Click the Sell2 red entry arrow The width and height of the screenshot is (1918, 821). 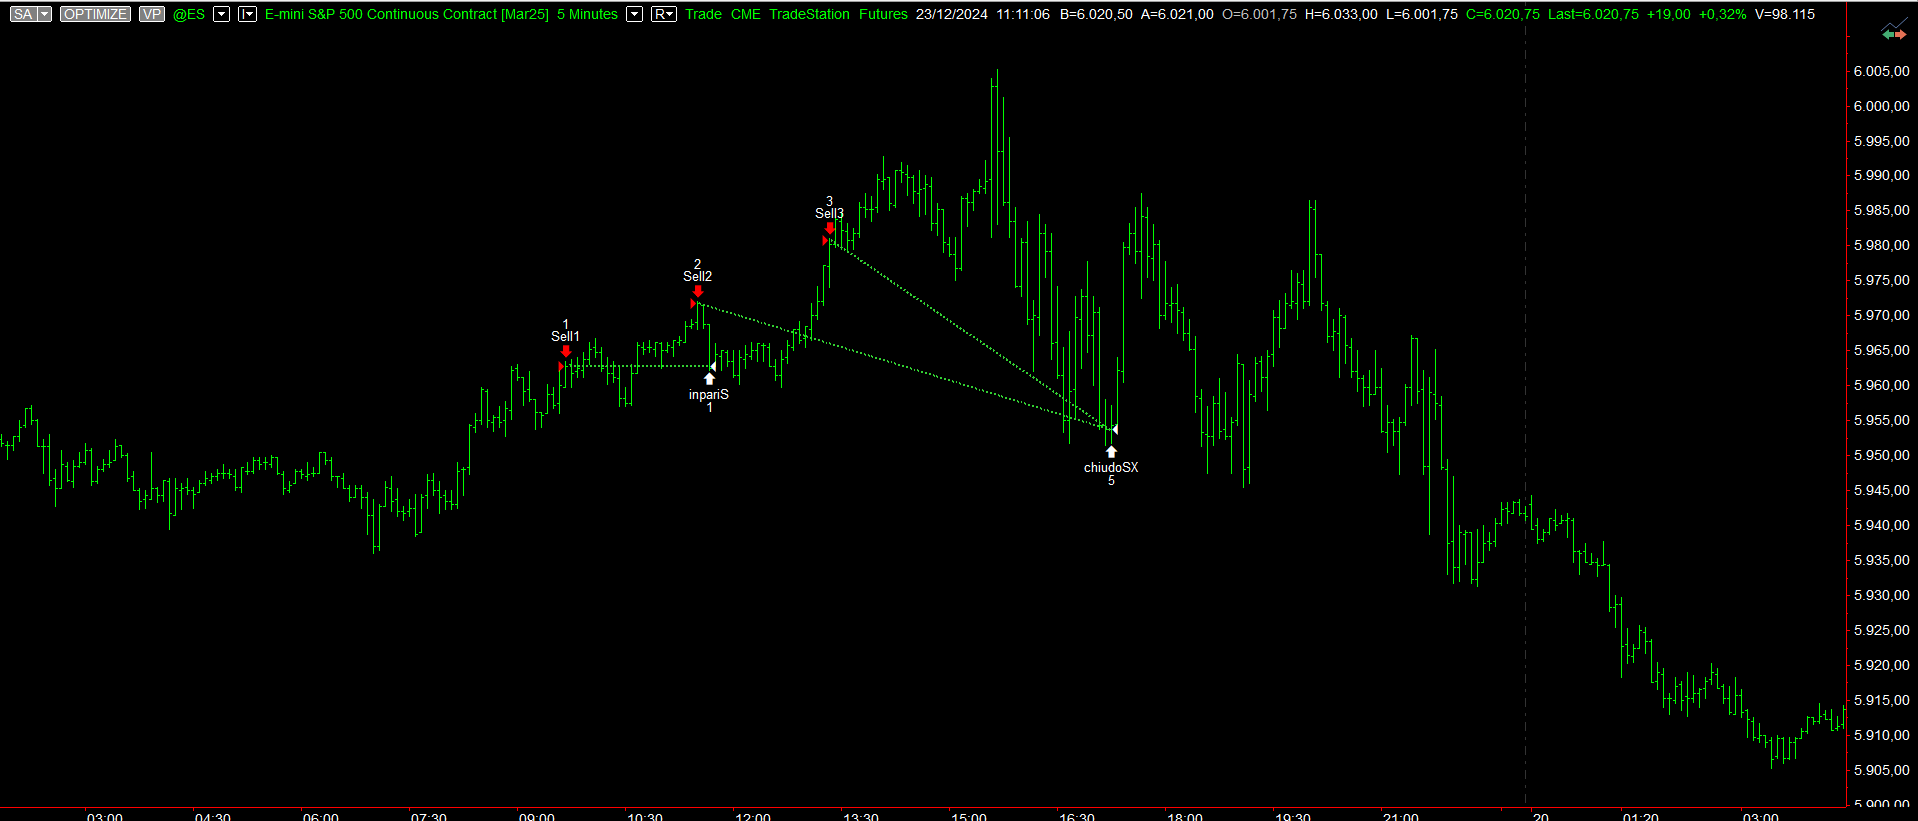[x=698, y=291]
